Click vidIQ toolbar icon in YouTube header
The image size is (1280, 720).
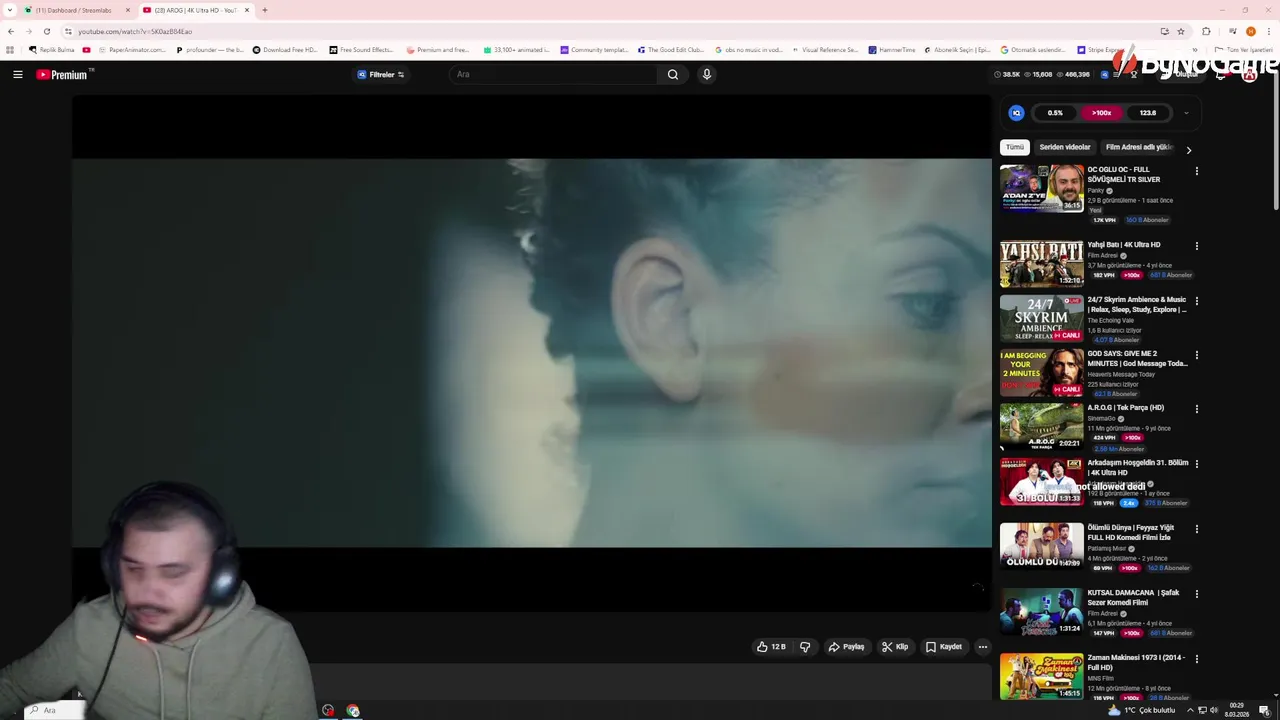[1105, 74]
